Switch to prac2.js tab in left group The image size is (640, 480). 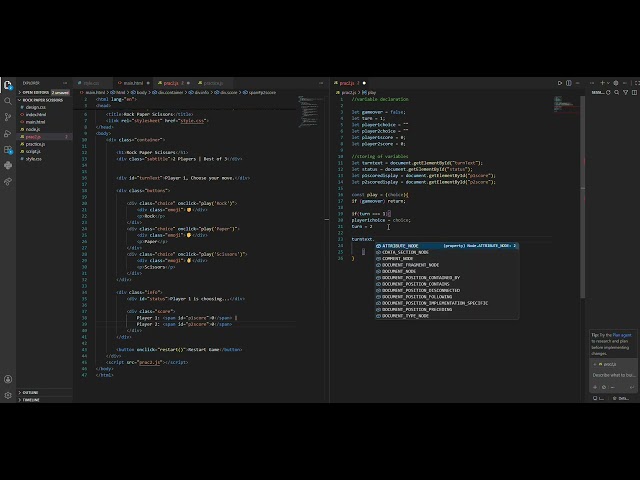pyautogui.click(x=171, y=83)
